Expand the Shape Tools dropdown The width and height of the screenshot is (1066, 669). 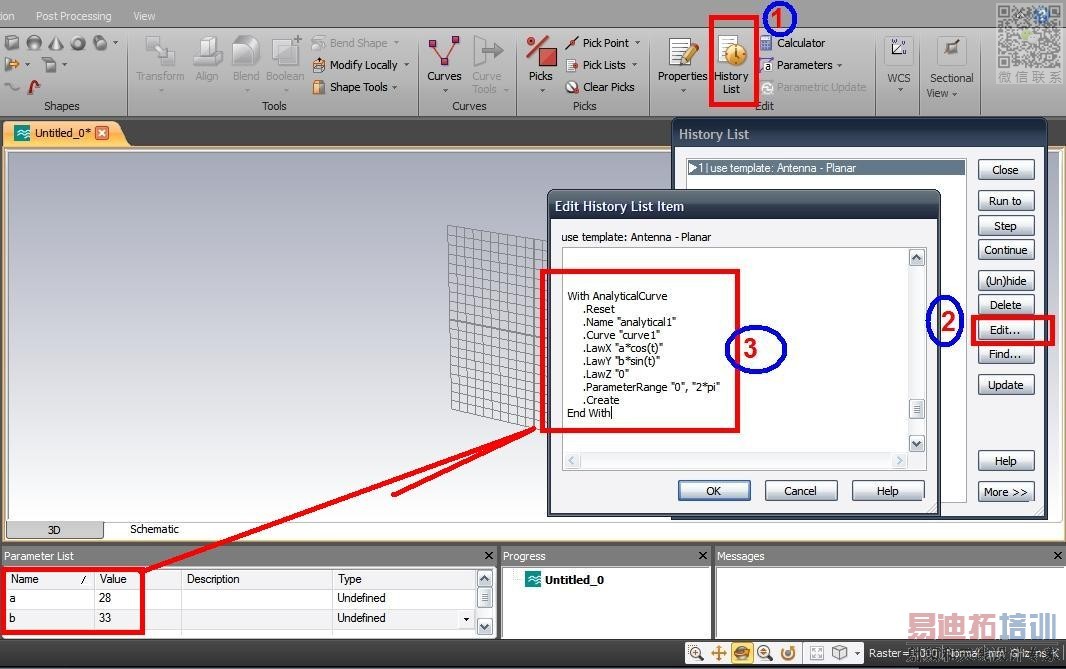(x=394, y=87)
